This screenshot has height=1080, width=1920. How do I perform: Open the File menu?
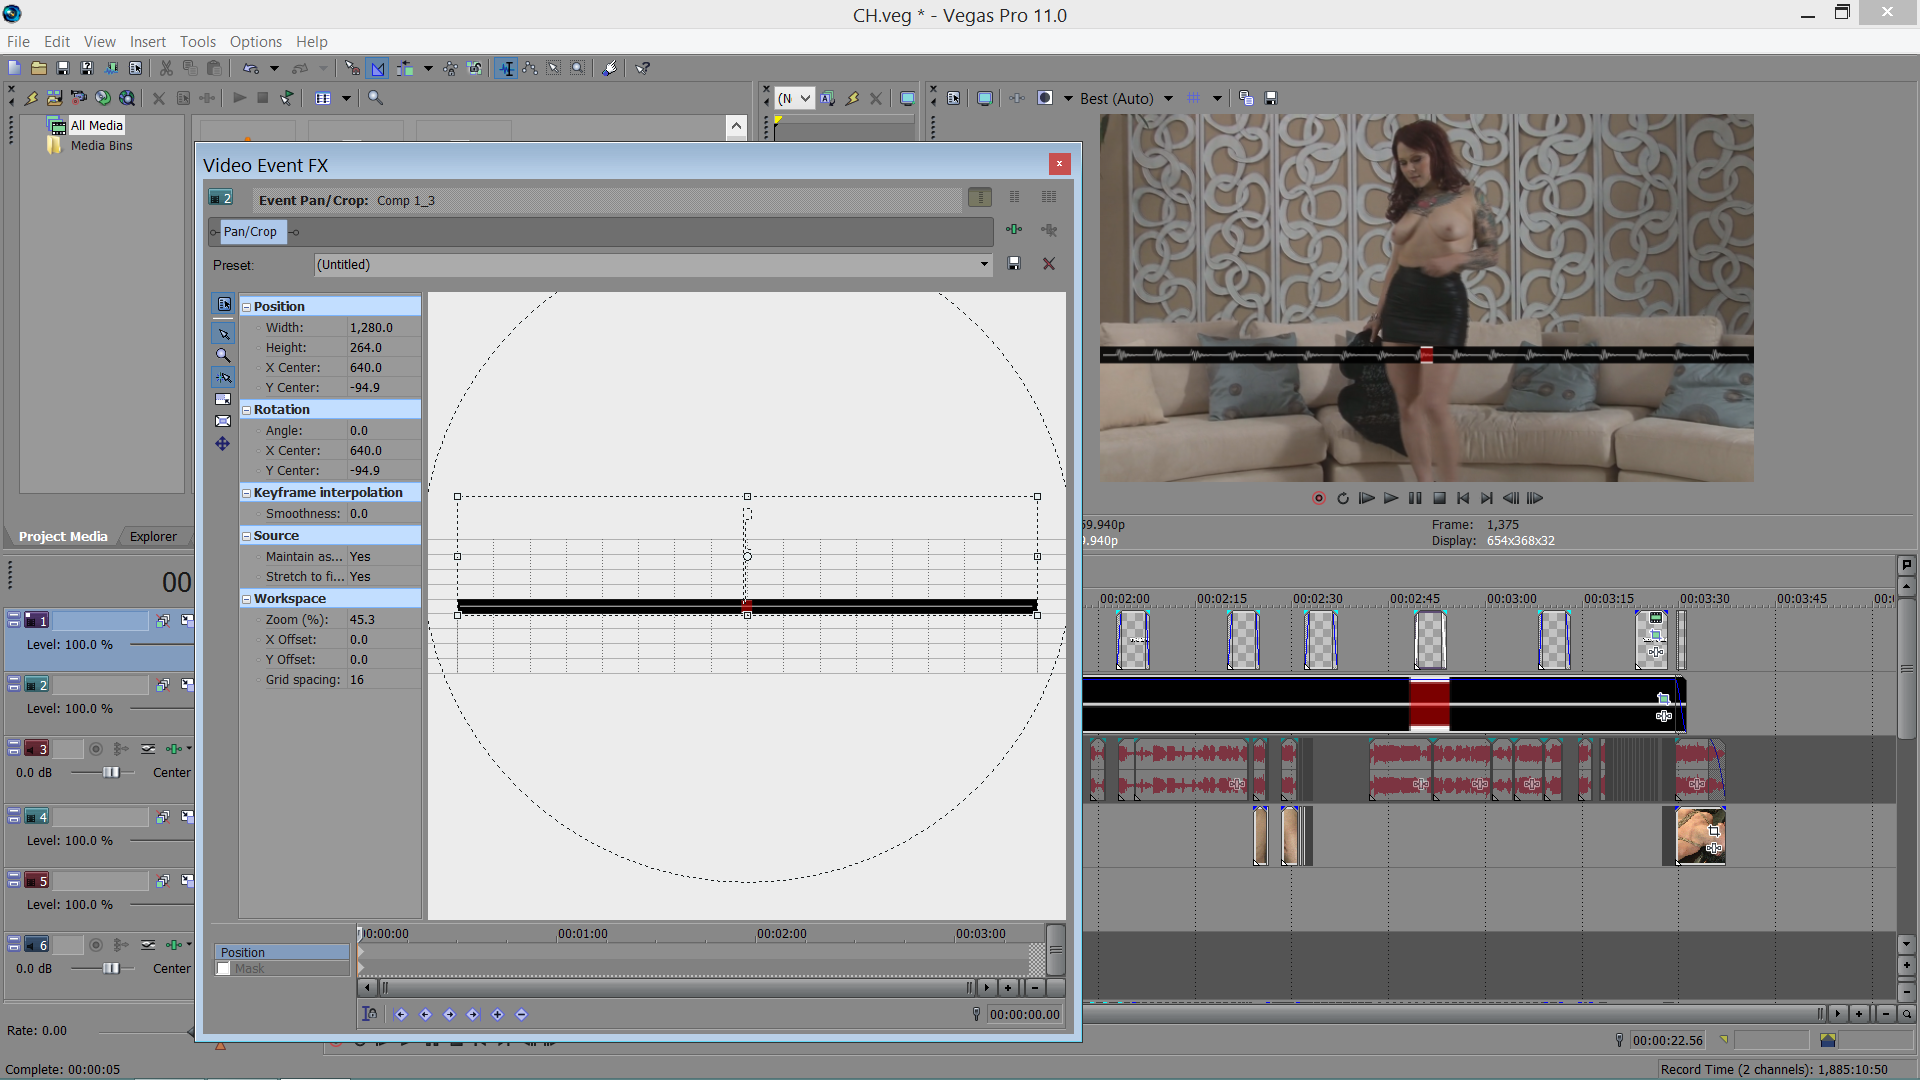click(x=18, y=41)
